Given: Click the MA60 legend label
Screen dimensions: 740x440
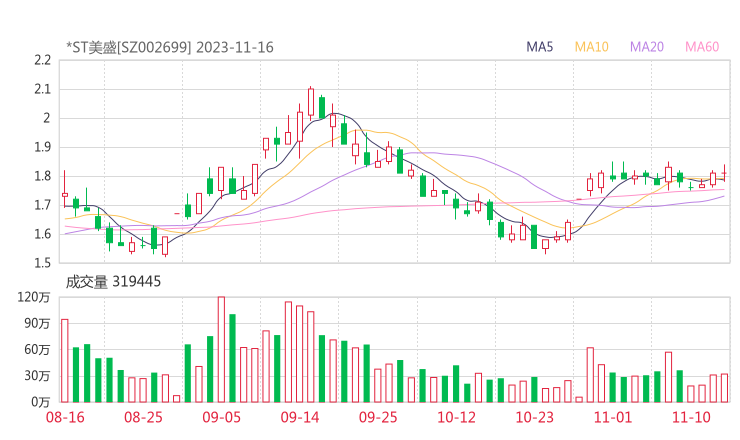Looking at the screenshot, I should (x=702, y=47).
